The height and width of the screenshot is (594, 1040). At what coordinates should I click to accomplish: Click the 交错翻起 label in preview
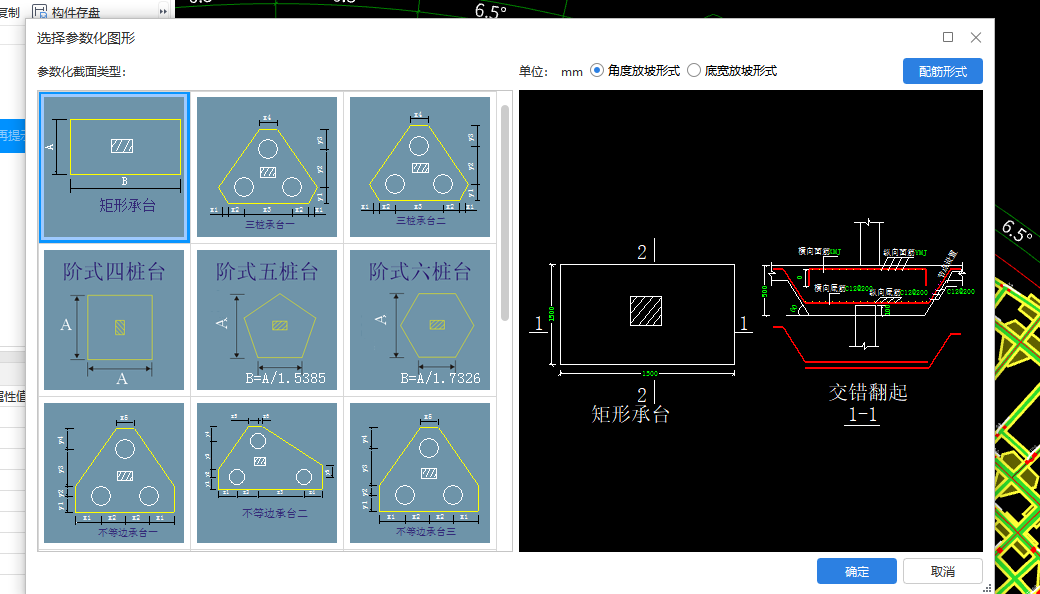point(868,392)
